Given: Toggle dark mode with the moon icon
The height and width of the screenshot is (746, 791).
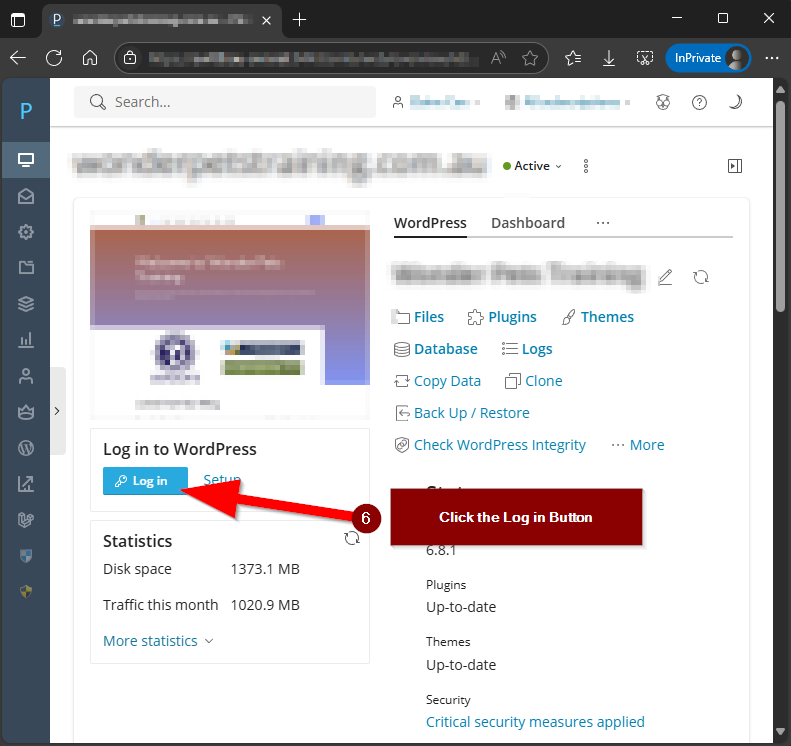Looking at the screenshot, I should [x=735, y=102].
